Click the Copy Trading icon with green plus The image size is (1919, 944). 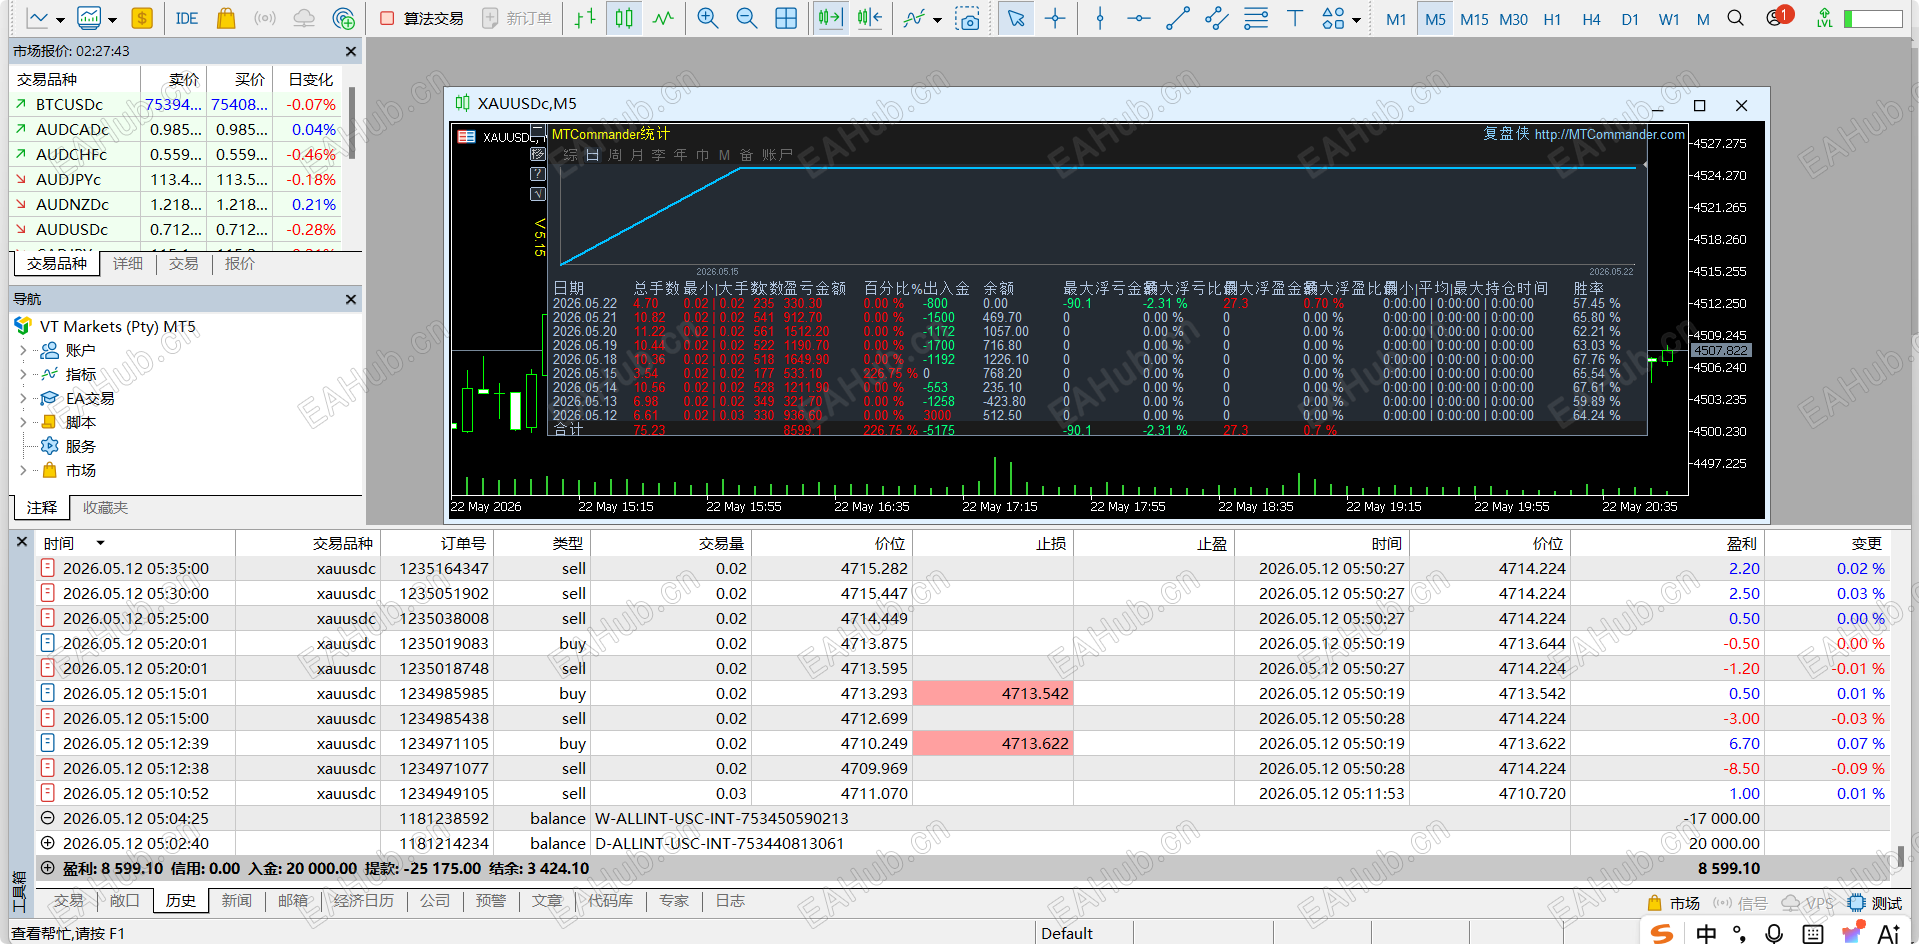[x=343, y=18]
